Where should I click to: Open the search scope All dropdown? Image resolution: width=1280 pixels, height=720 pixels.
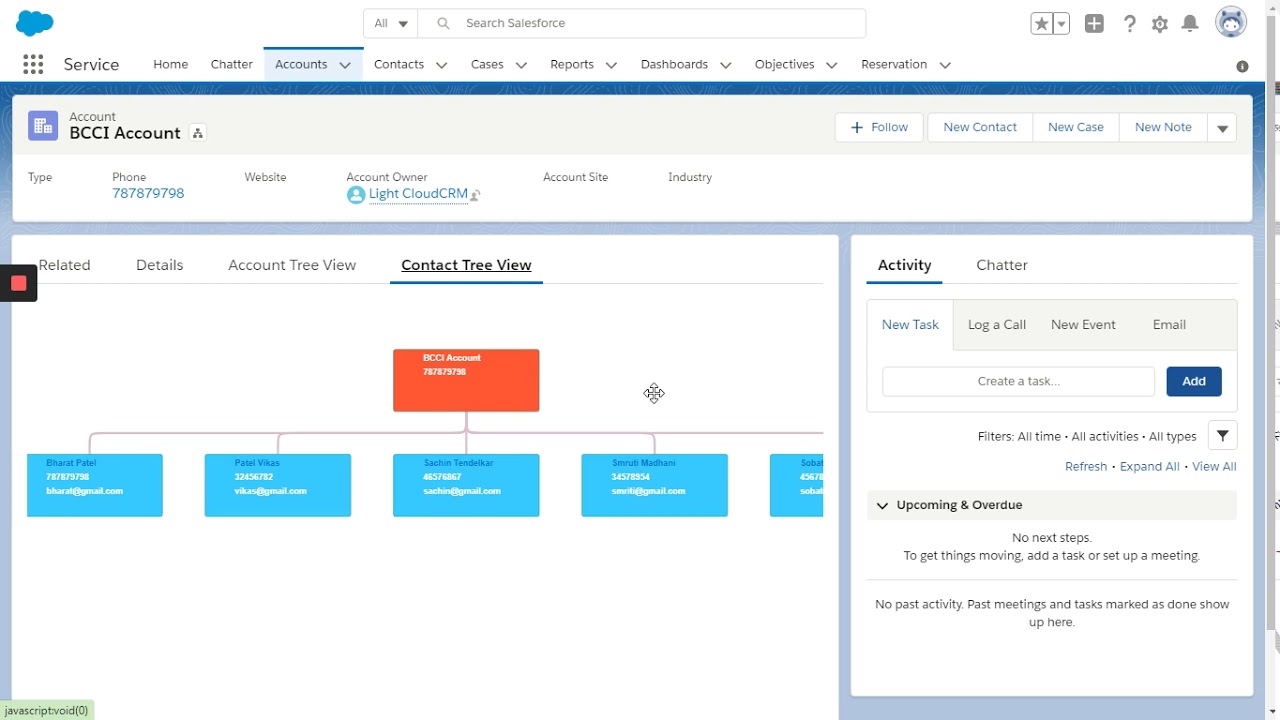coord(391,23)
